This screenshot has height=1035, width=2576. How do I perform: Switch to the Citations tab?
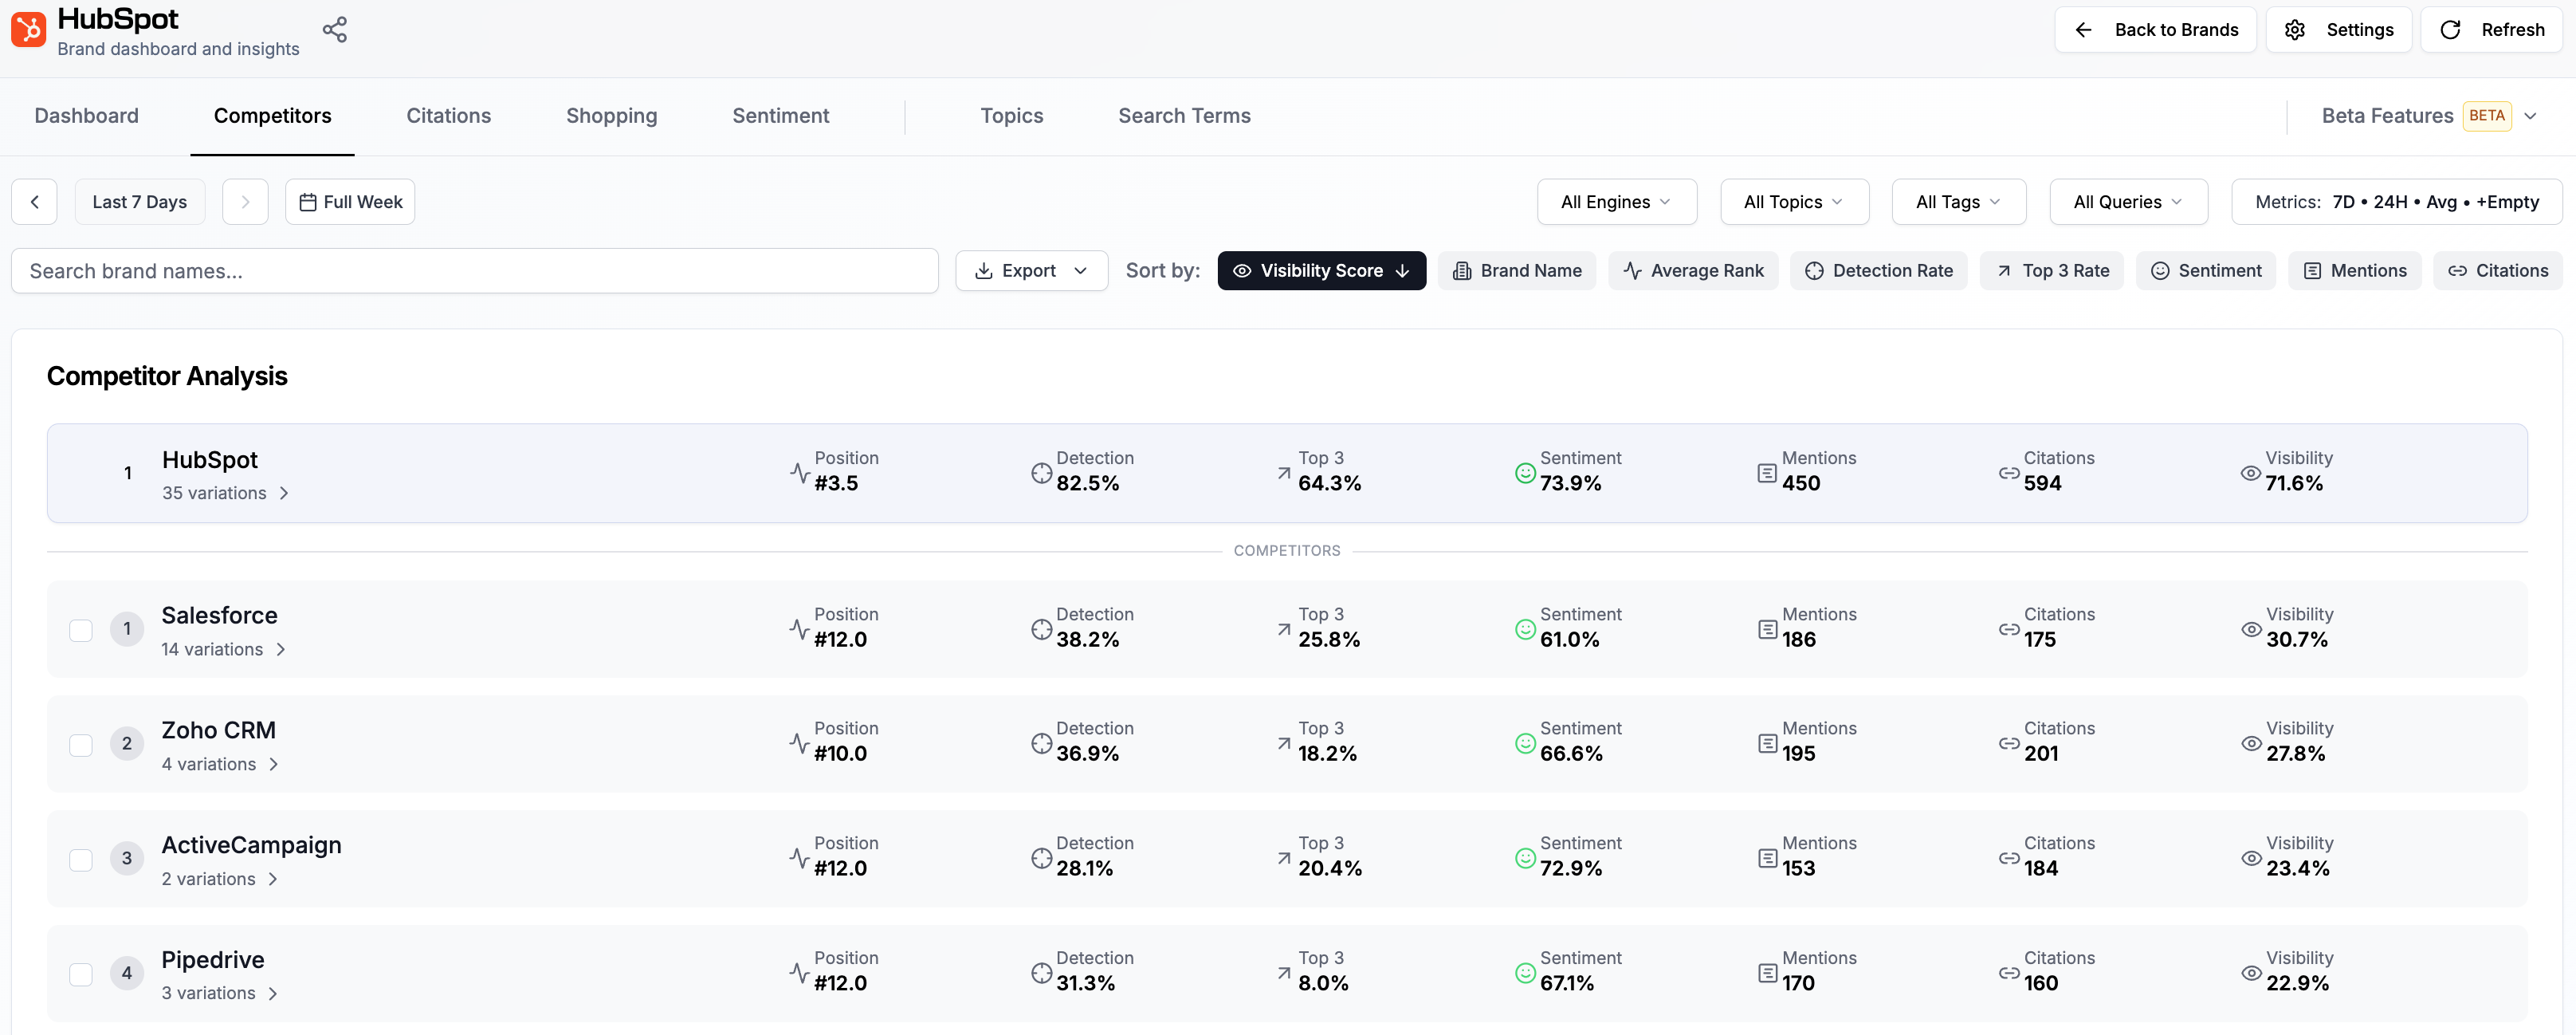point(449,116)
